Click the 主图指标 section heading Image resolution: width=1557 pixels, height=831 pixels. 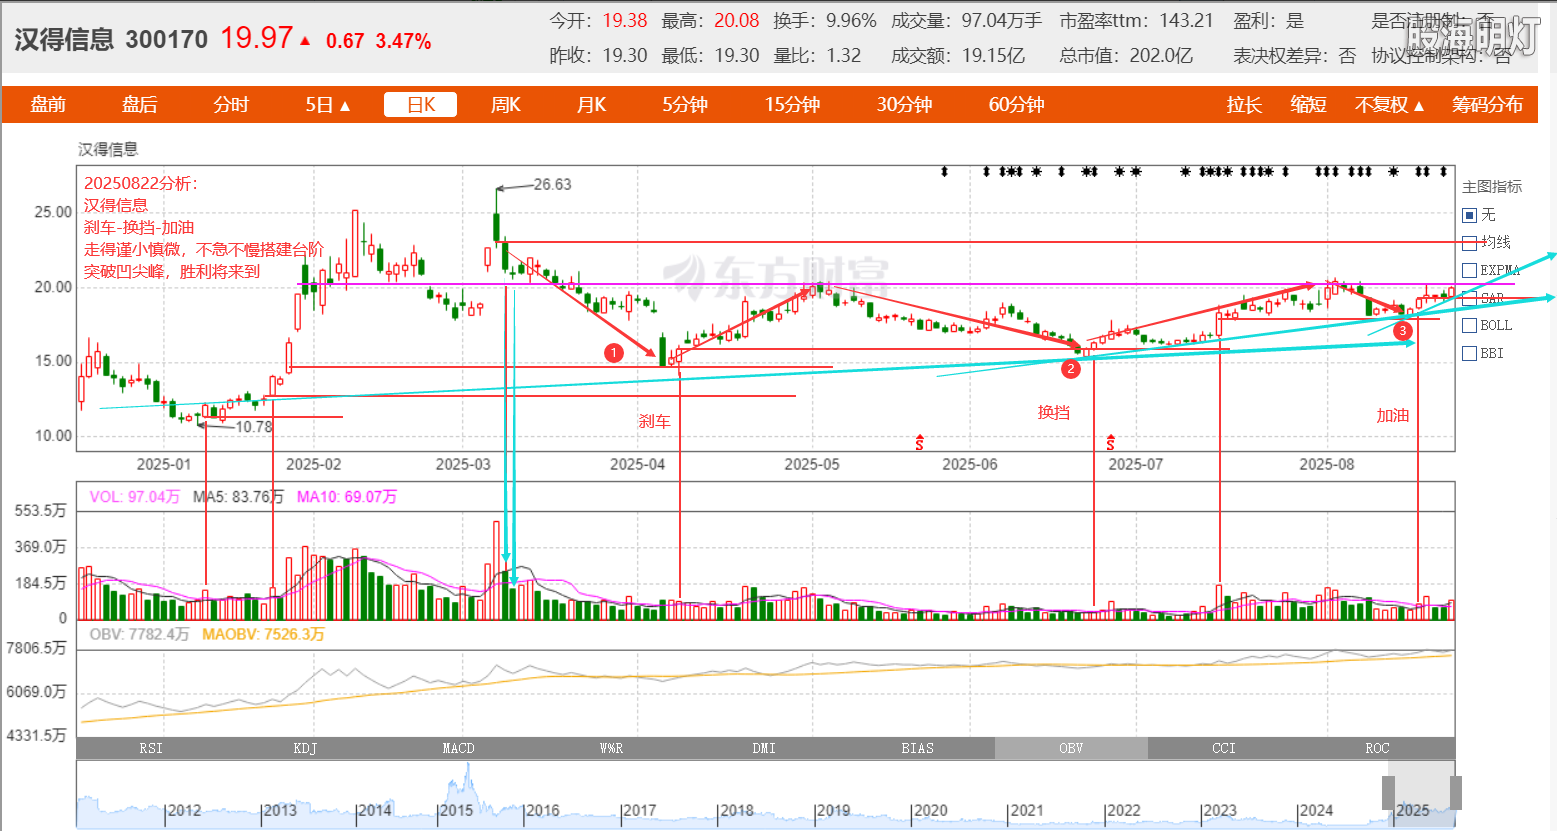pos(1492,187)
